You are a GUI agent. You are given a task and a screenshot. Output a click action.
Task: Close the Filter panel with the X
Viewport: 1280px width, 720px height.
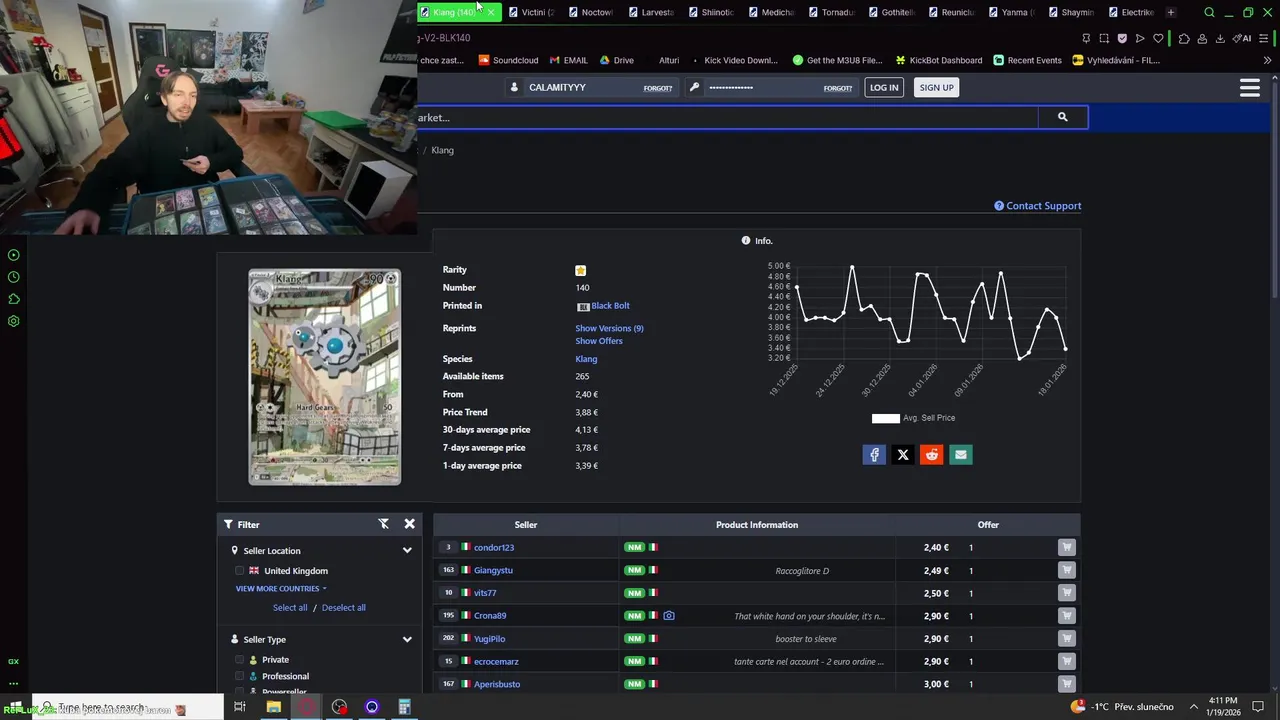(409, 524)
